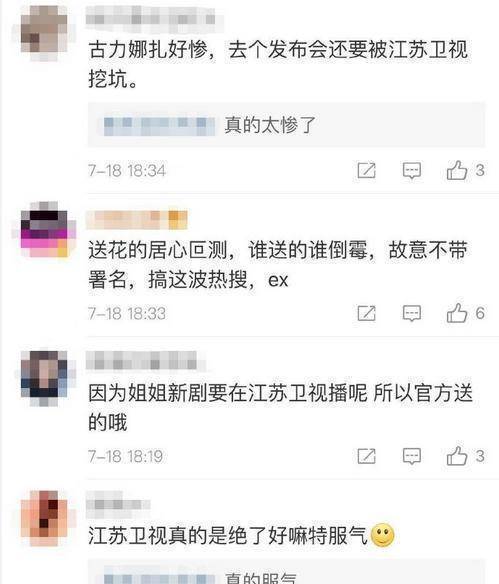Reply to the 古力娜扎好惨 comment

tap(412, 171)
